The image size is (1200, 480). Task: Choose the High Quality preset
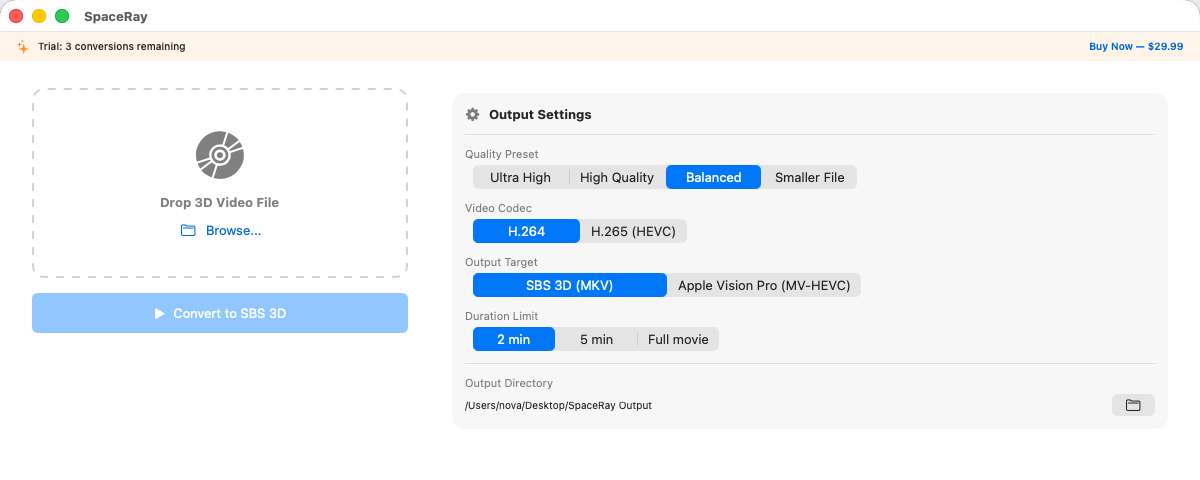click(x=616, y=178)
